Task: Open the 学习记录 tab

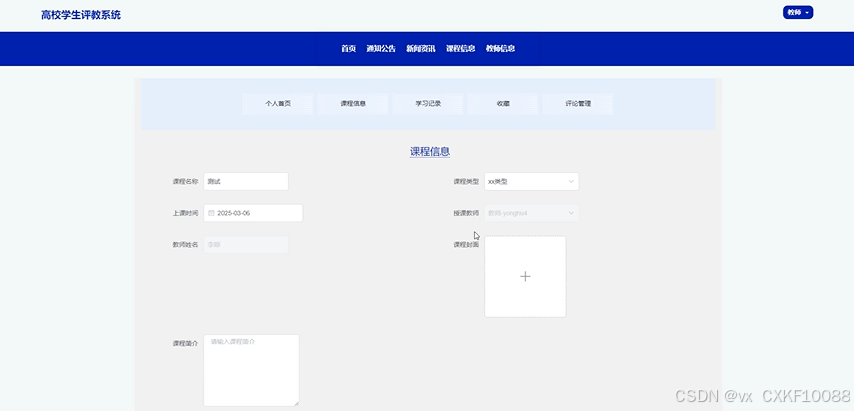Action: [x=428, y=104]
